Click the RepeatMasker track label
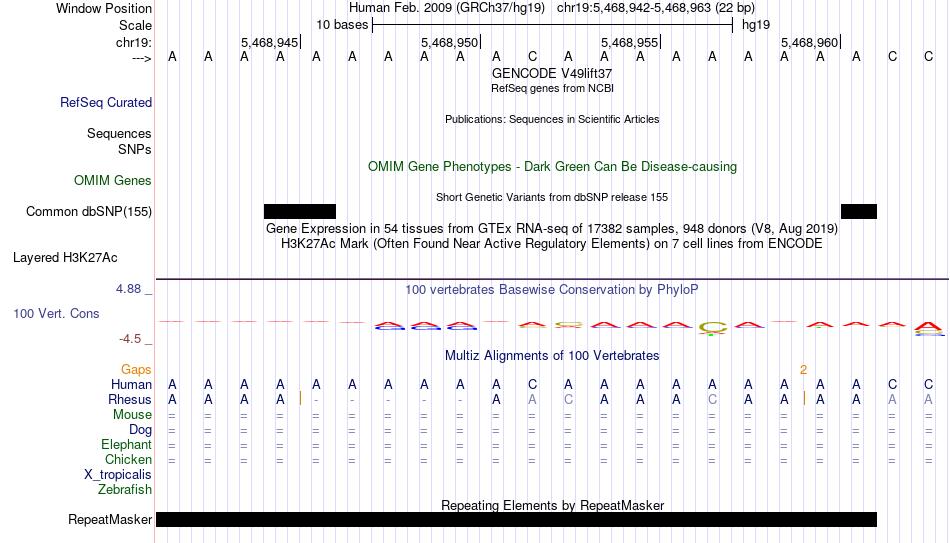 pos(110,519)
